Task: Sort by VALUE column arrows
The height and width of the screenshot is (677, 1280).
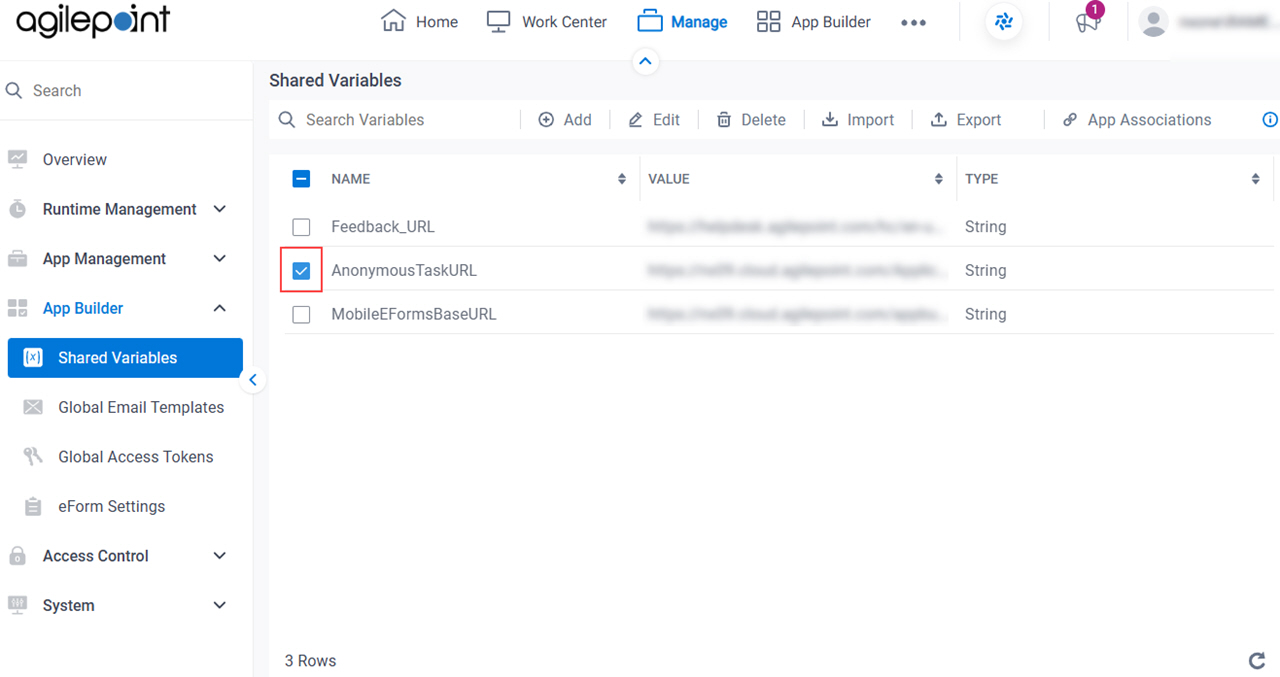Action: pyautogui.click(x=939, y=179)
